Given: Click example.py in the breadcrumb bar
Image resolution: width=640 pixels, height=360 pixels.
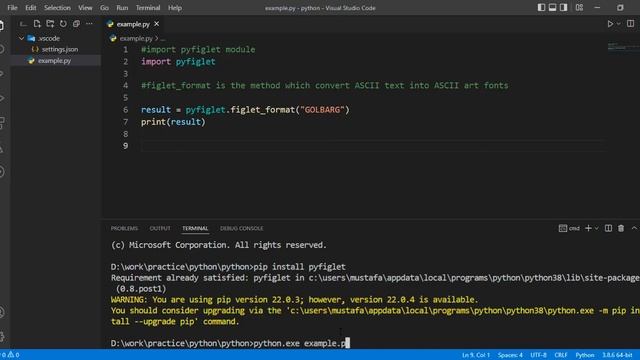Looking at the screenshot, I should [136, 38].
